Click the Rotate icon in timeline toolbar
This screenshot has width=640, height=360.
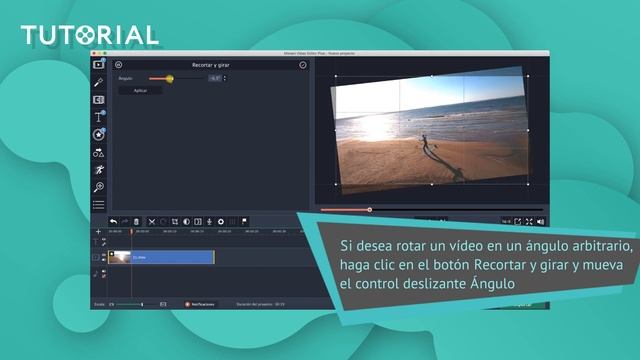point(163,222)
